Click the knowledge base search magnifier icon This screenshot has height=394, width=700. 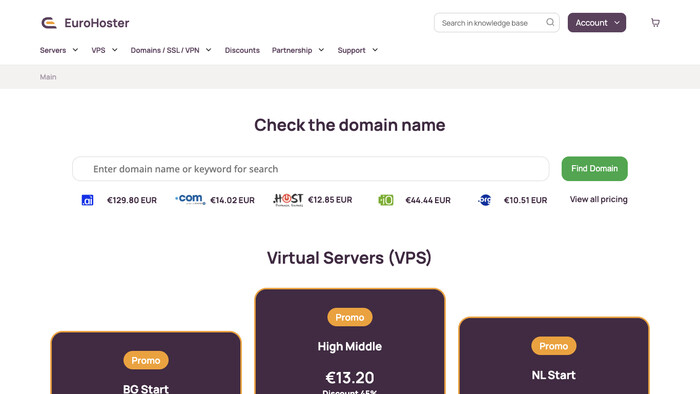(550, 22)
